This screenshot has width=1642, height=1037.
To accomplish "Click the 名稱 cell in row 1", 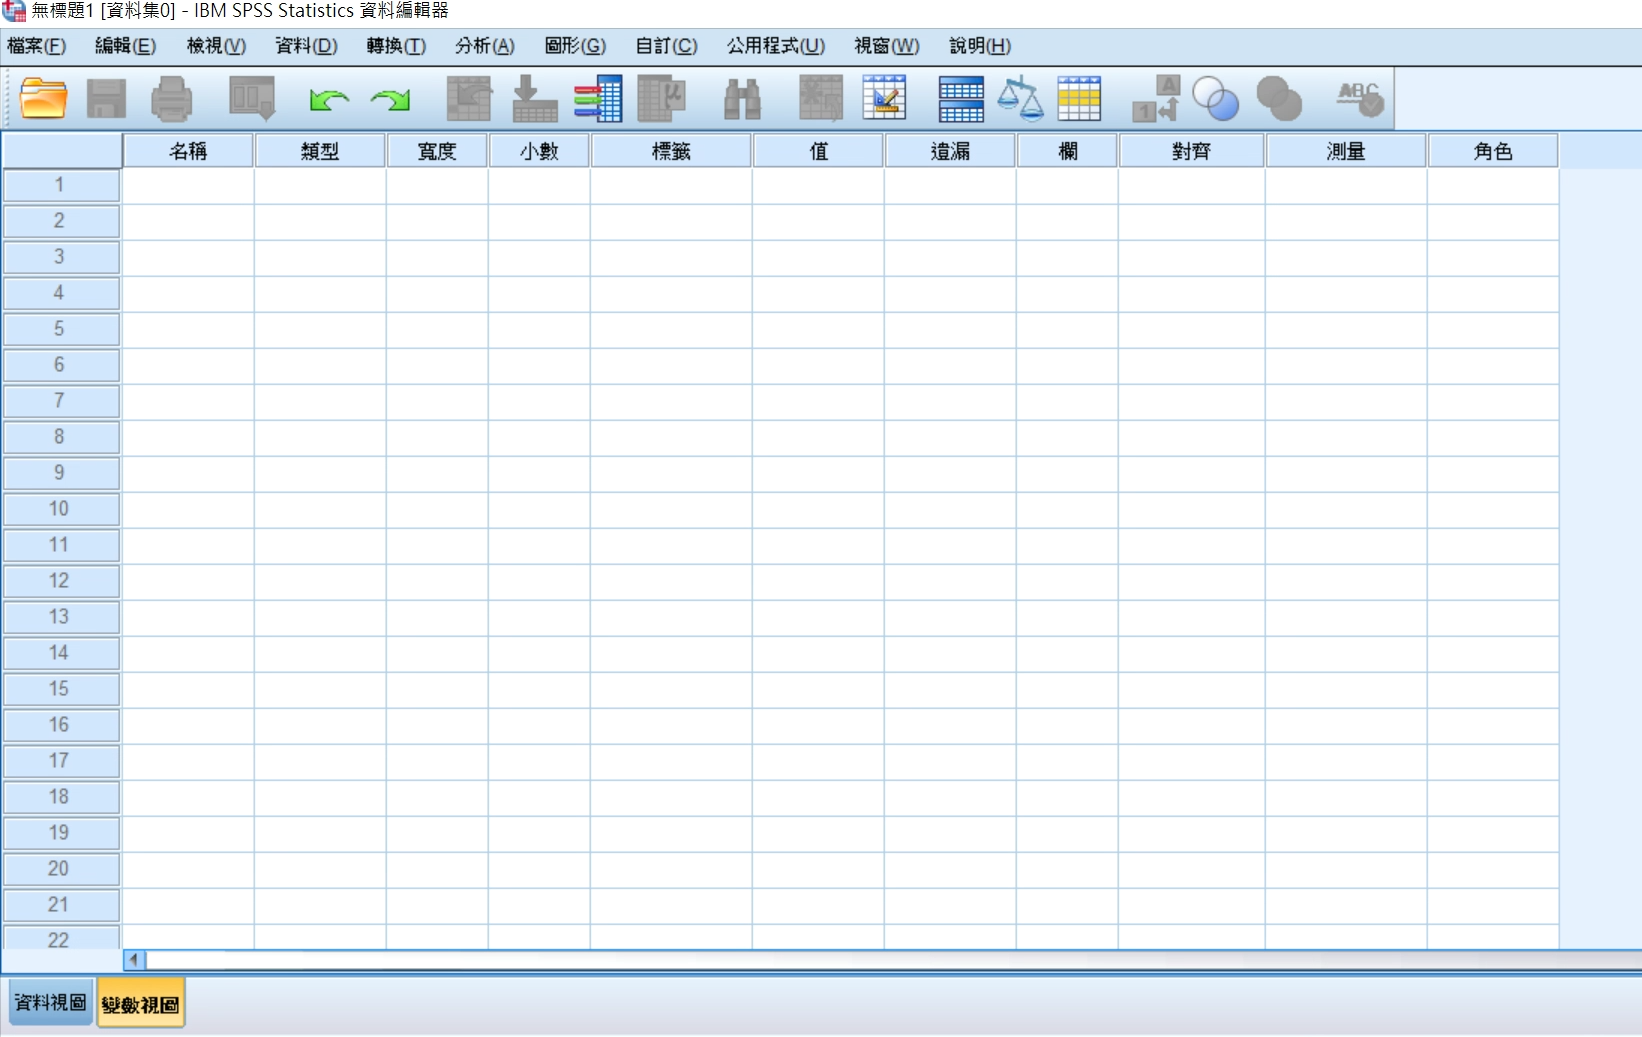I will click(x=188, y=185).
